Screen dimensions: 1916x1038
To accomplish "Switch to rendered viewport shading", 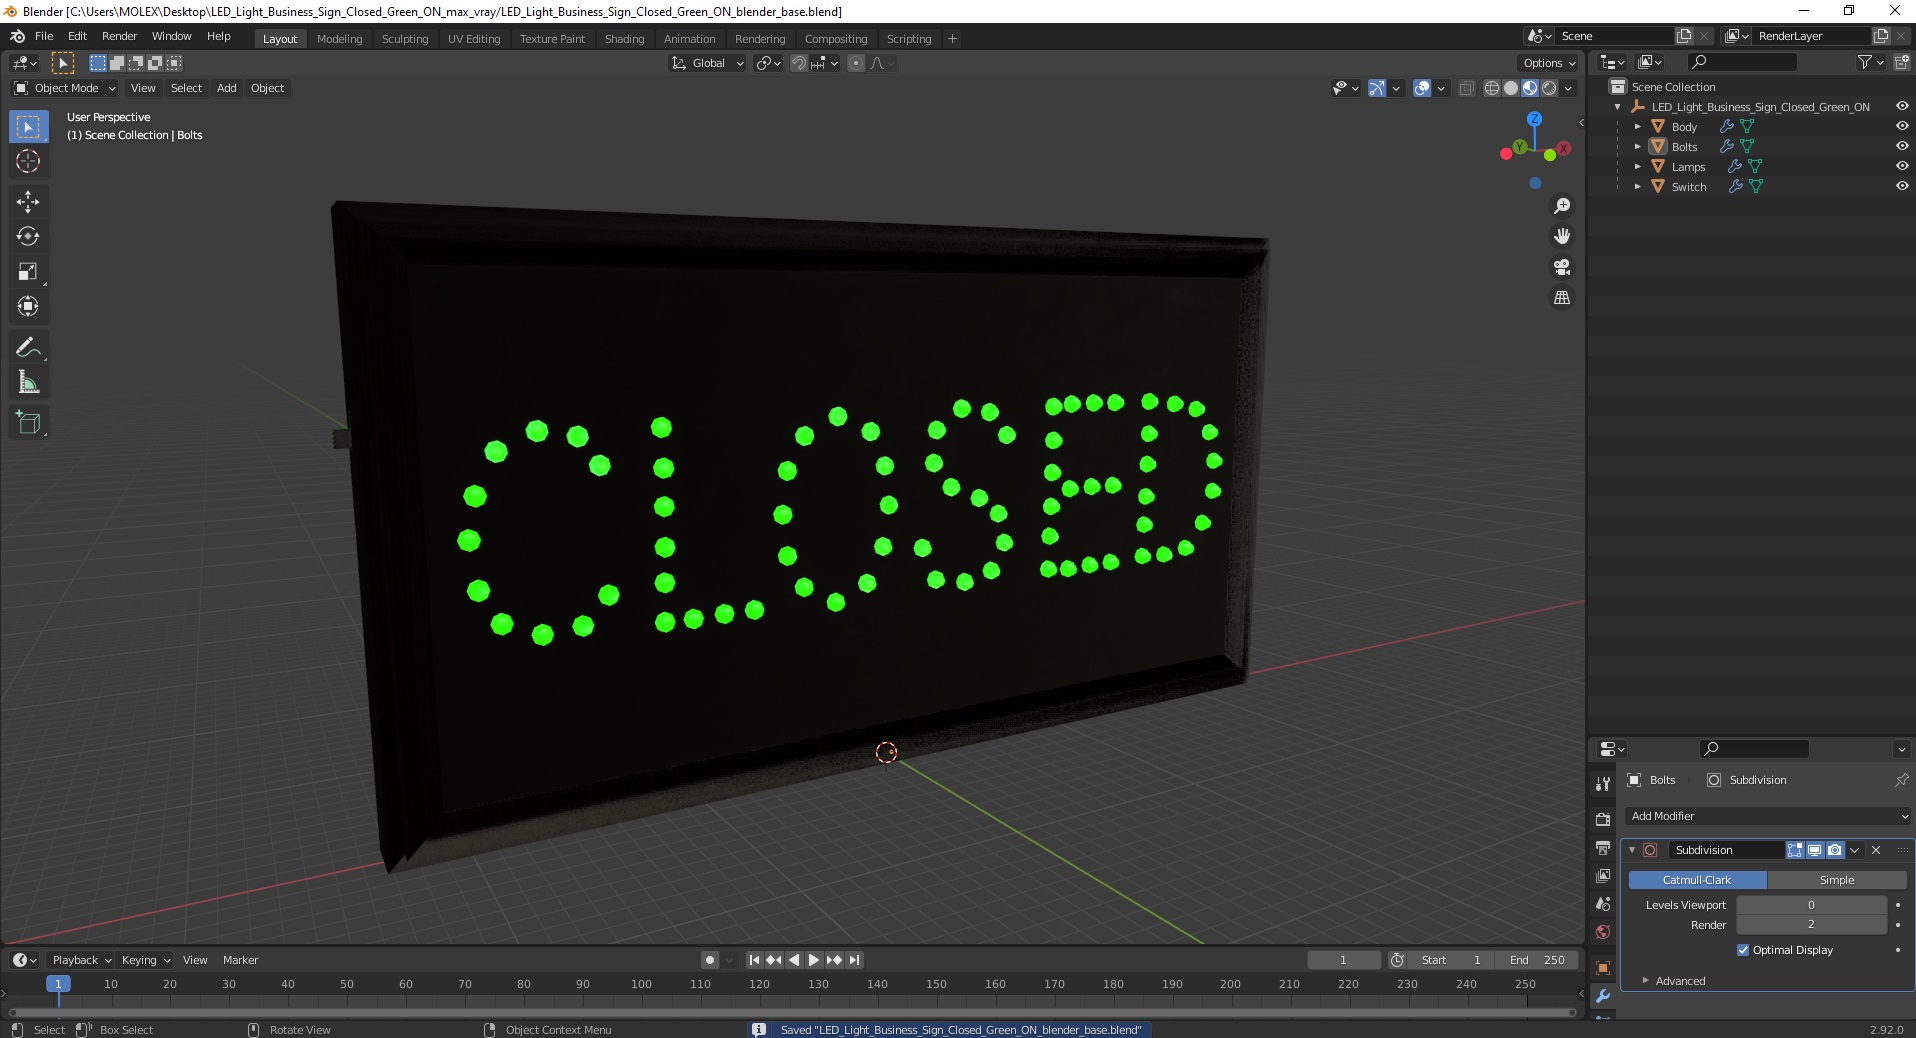I will coord(1549,88).
